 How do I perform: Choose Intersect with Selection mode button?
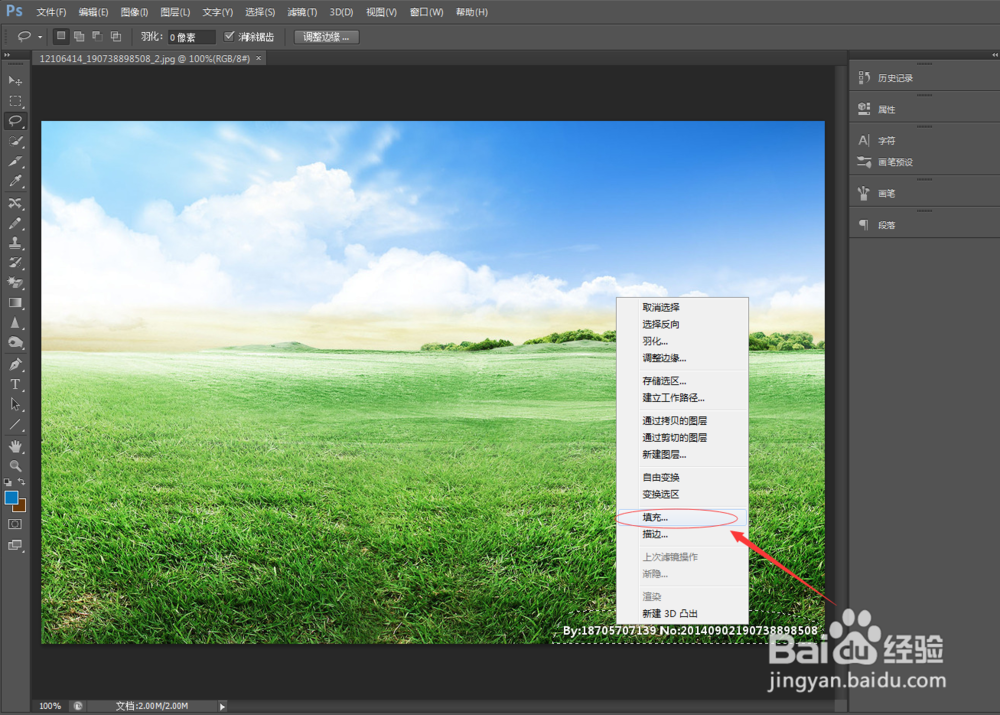(115, 36)
